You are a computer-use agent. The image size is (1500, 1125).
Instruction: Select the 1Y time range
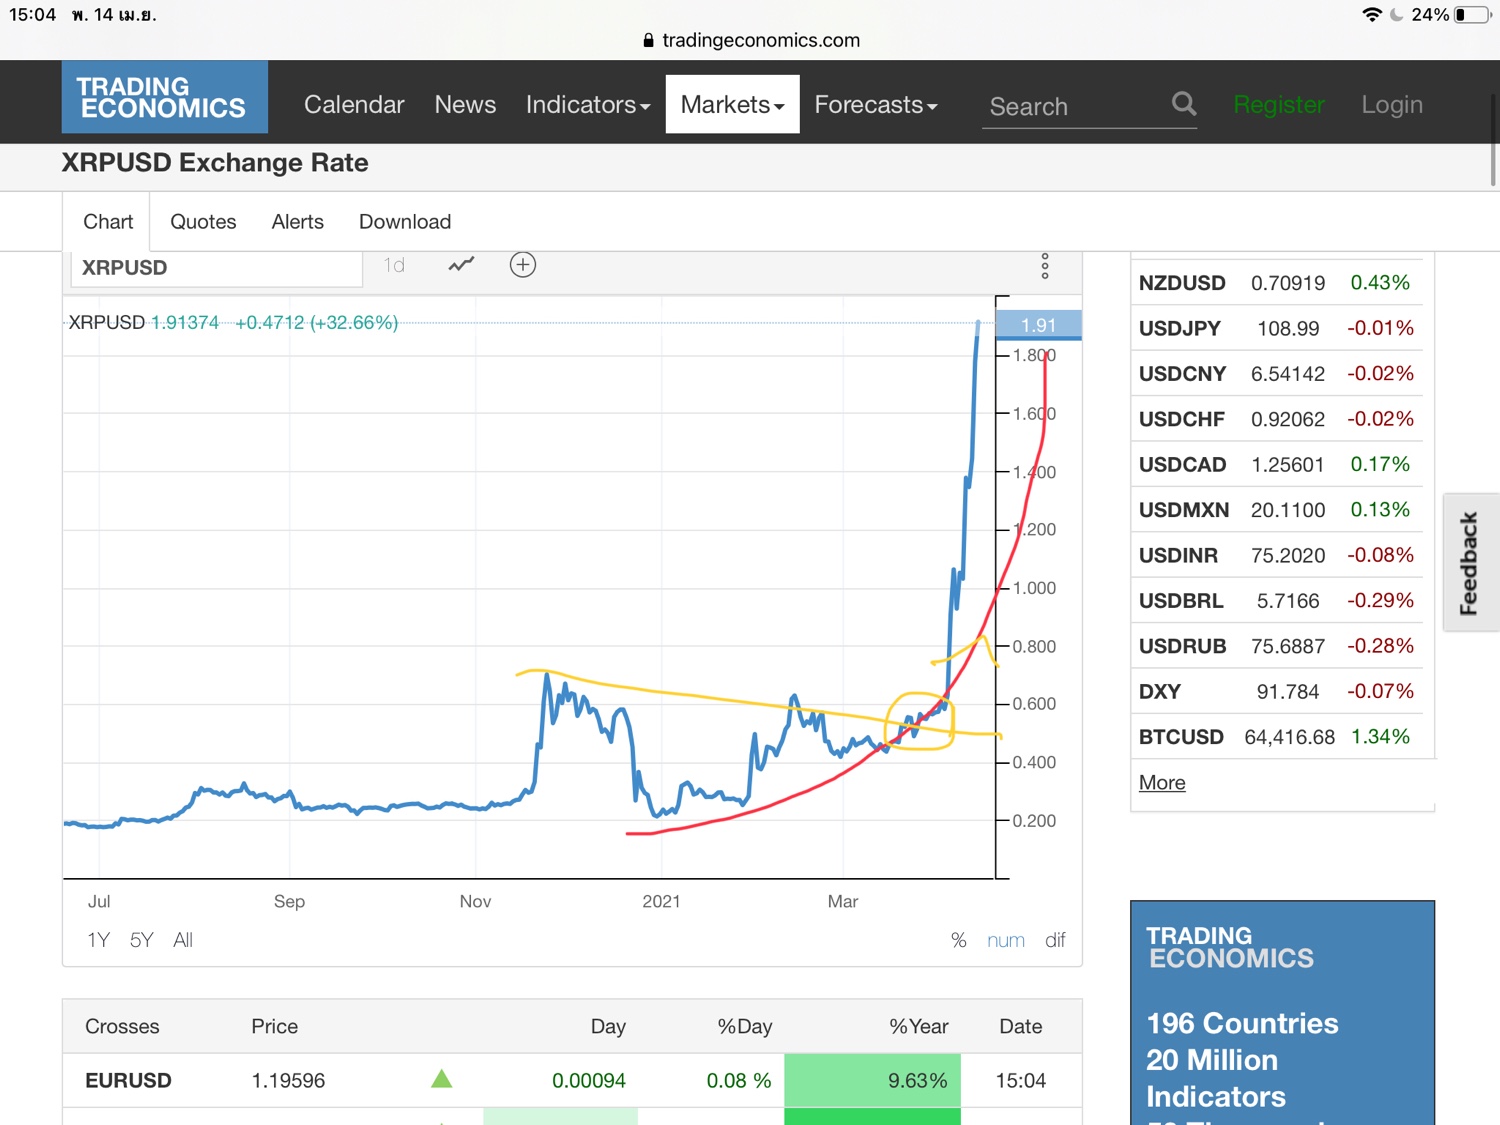[x=98, y=940]
